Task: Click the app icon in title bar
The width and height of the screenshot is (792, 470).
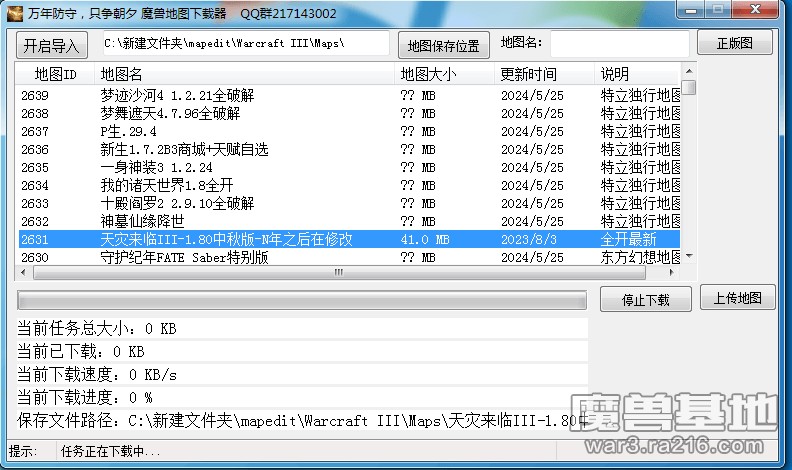Action: [x=15, y=13]
